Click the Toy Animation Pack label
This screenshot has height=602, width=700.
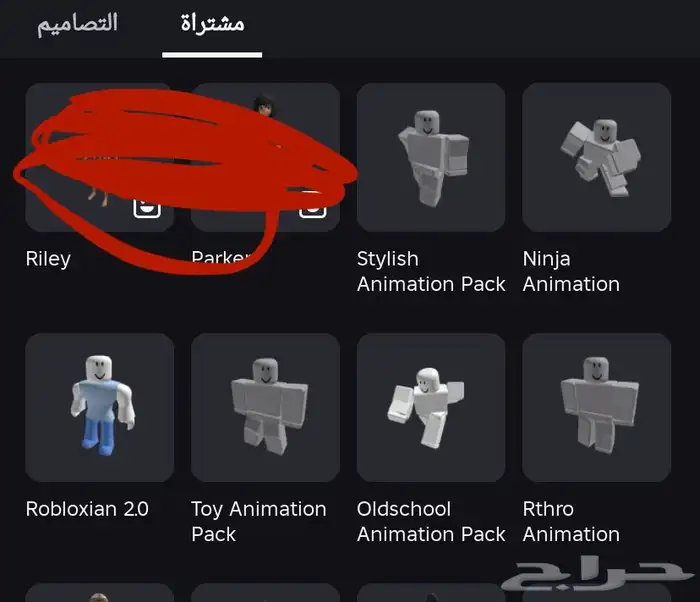[258, 521]
